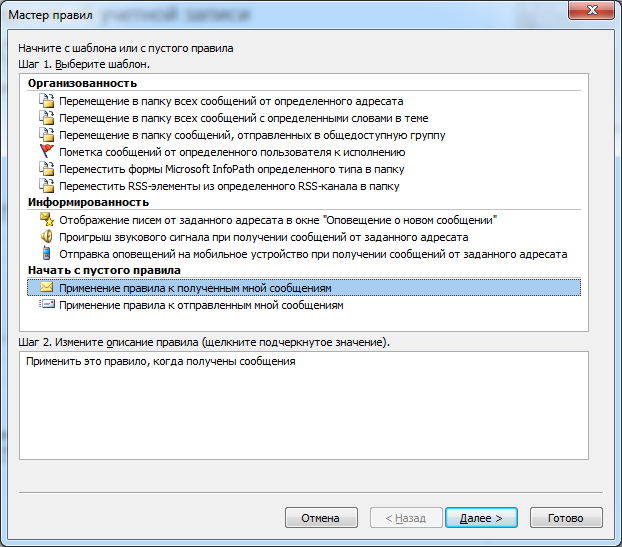The height and width of the screenshot is (547, 622).
Task: Click the envelope icon for received messages rule
Action: click(x=46, y=287)
